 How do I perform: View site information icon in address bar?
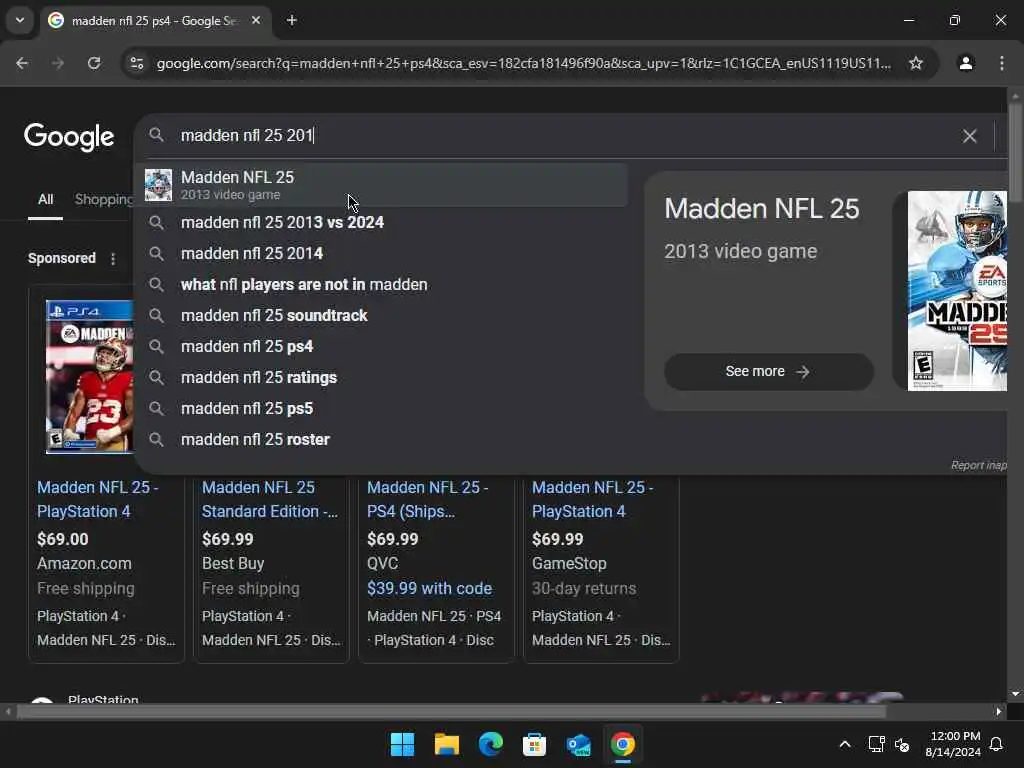pyautogui.click(x=137, y=63)
